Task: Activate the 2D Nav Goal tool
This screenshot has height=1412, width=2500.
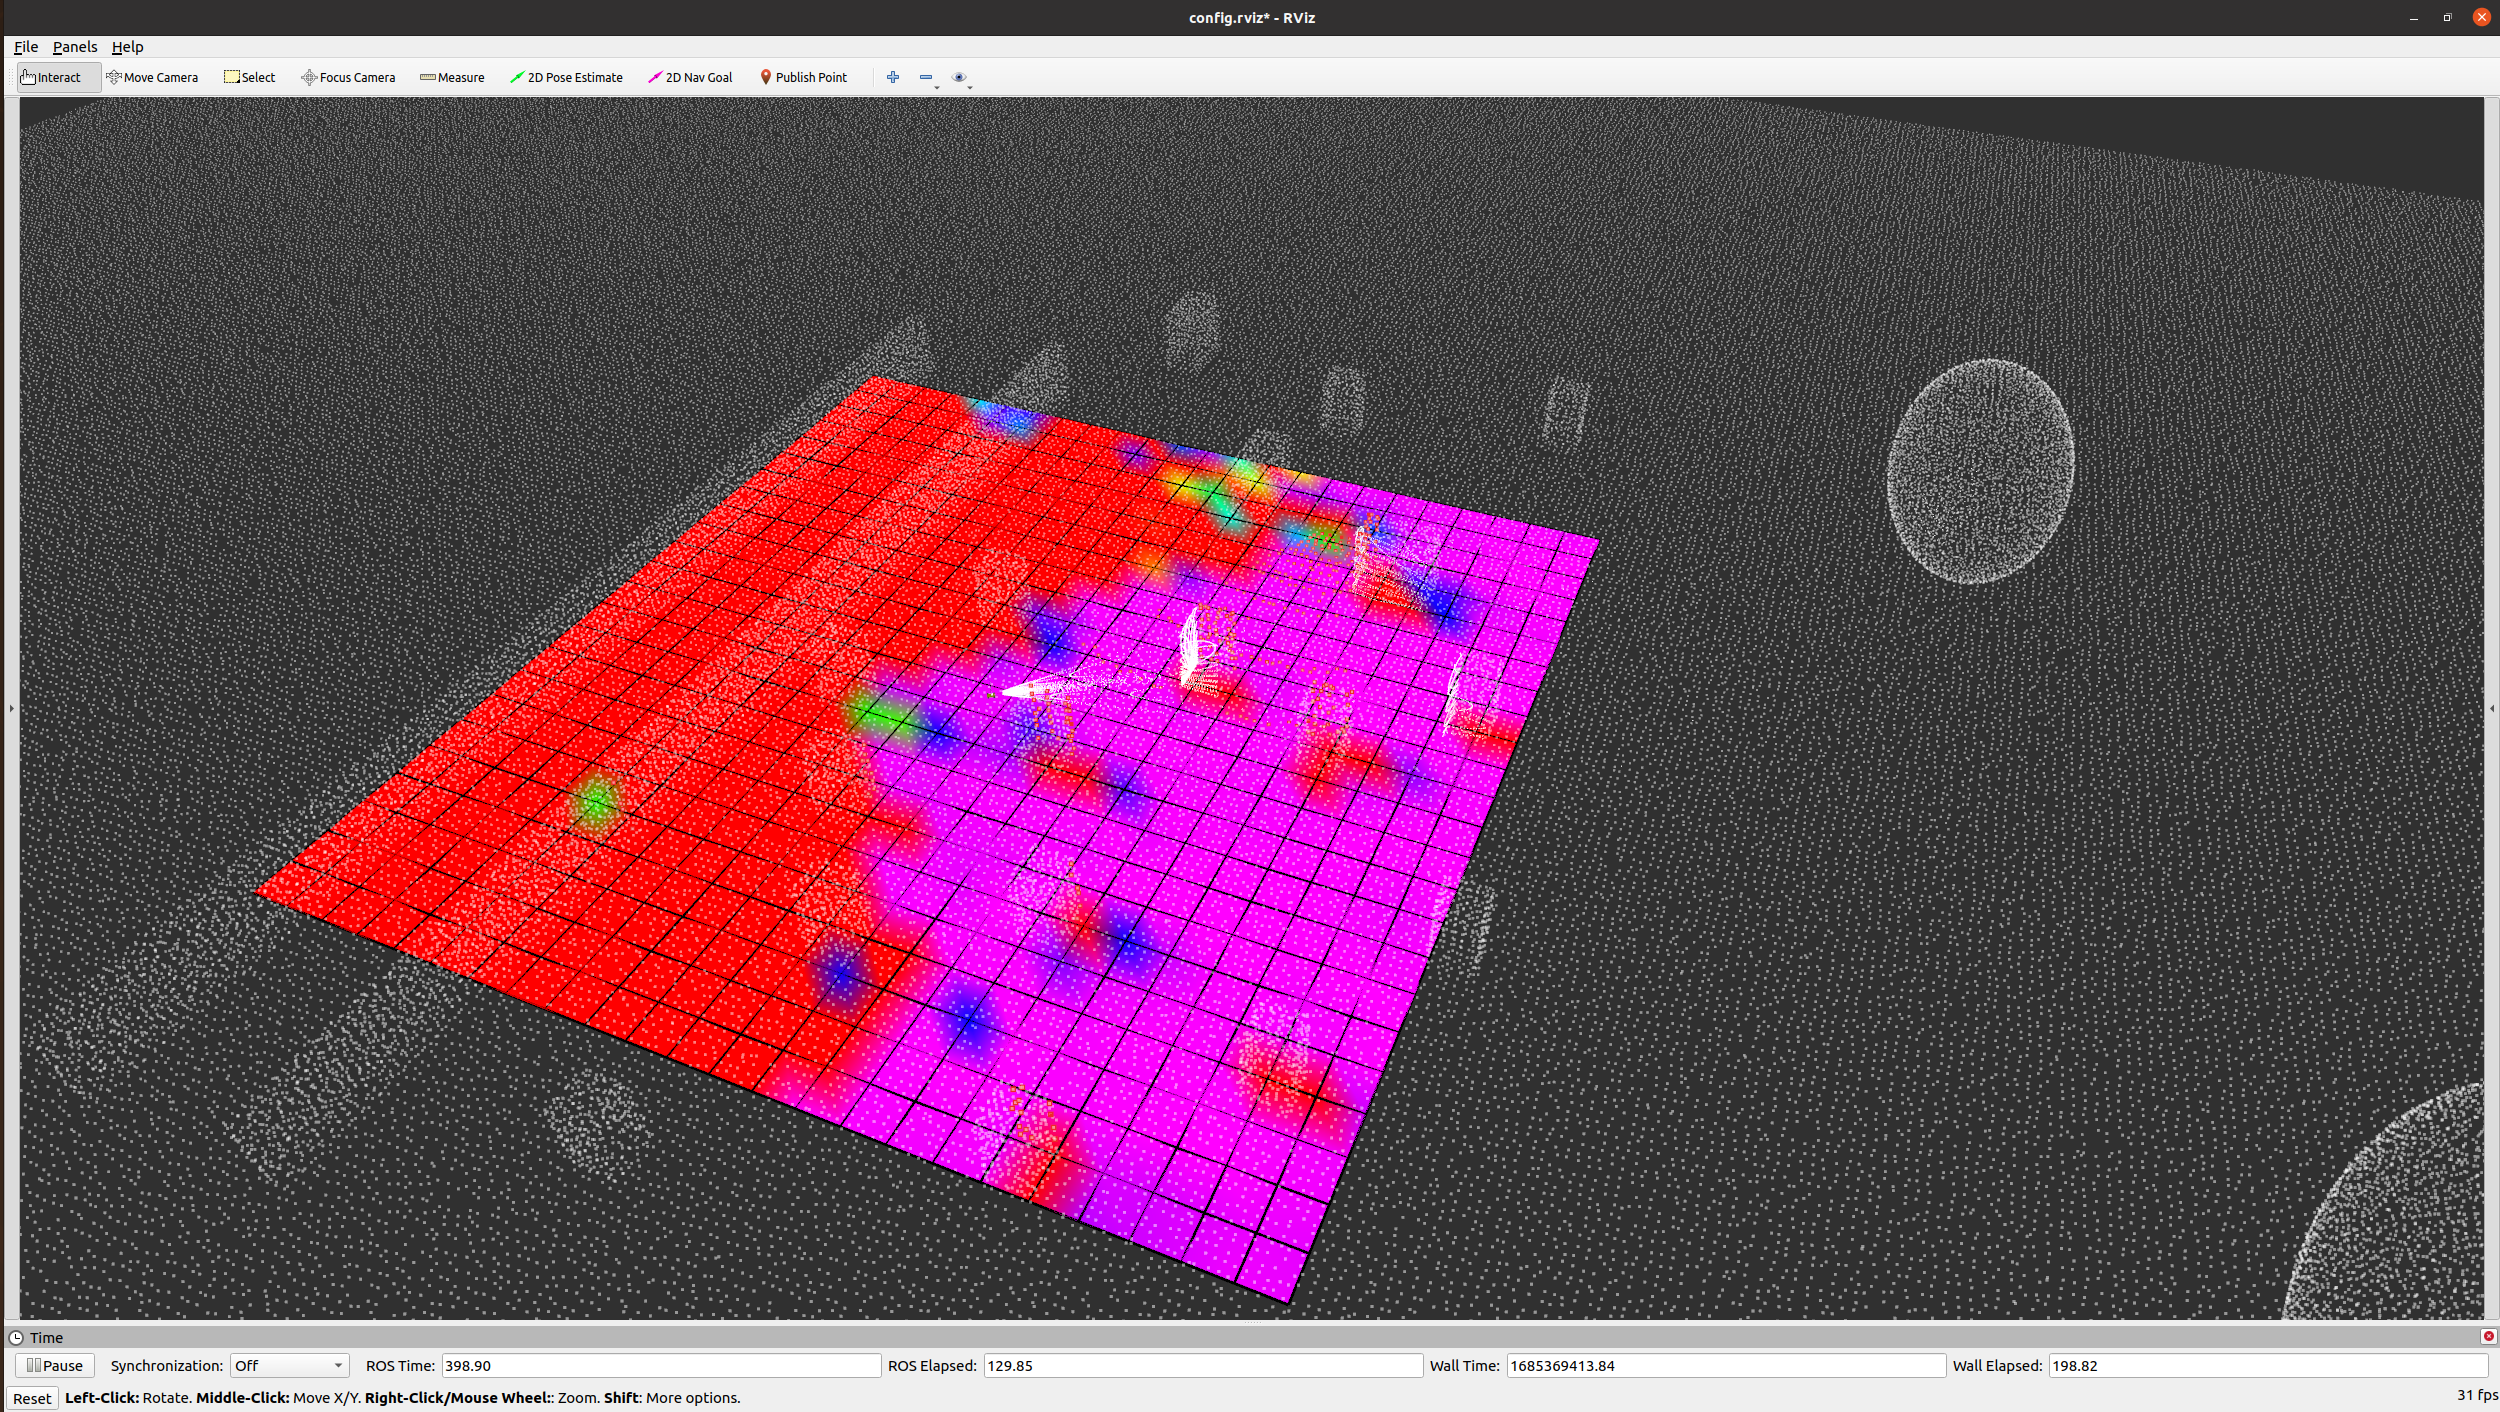Action: pos(690,77)
